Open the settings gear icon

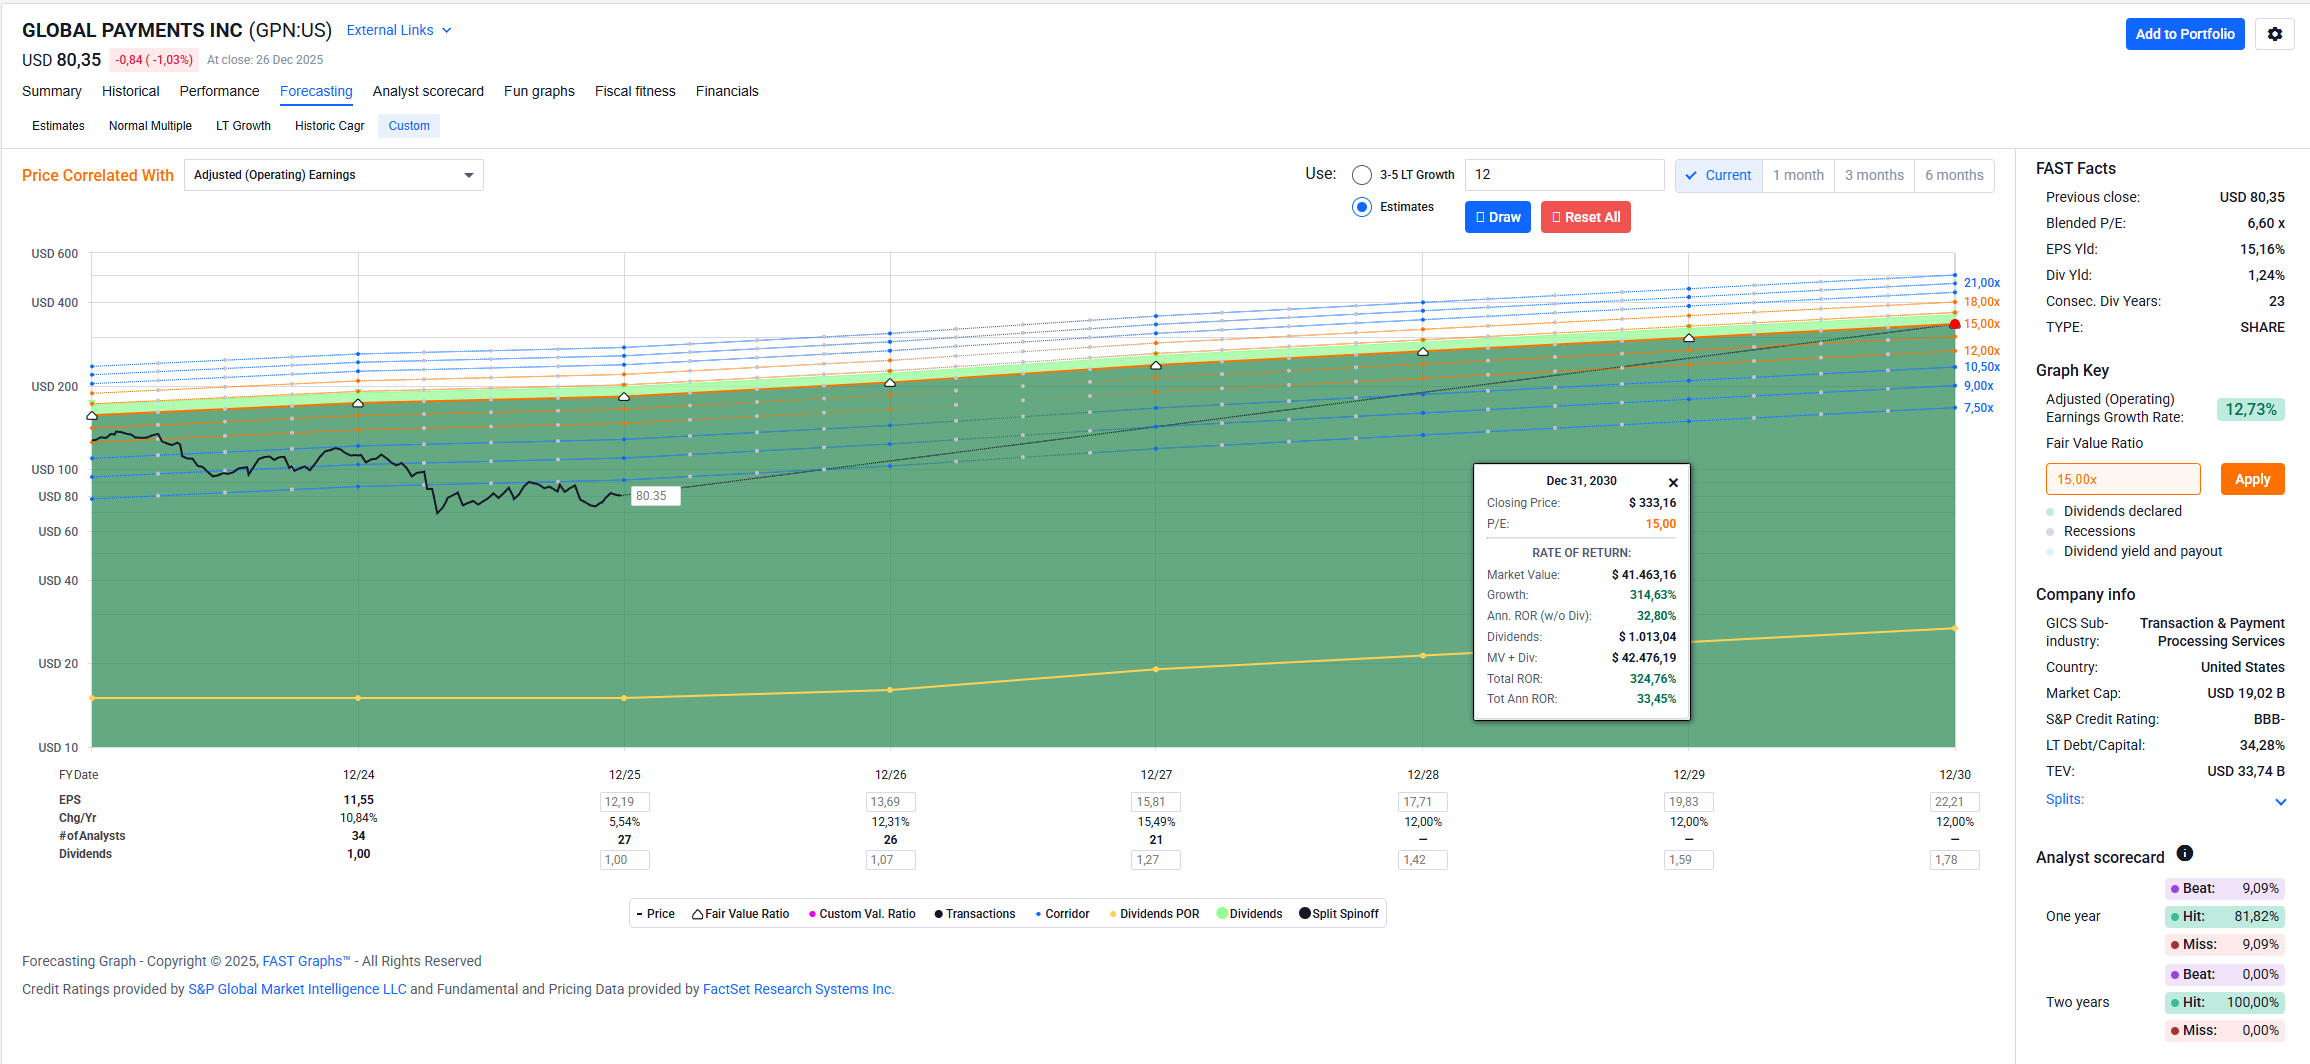click(2274, 34)
